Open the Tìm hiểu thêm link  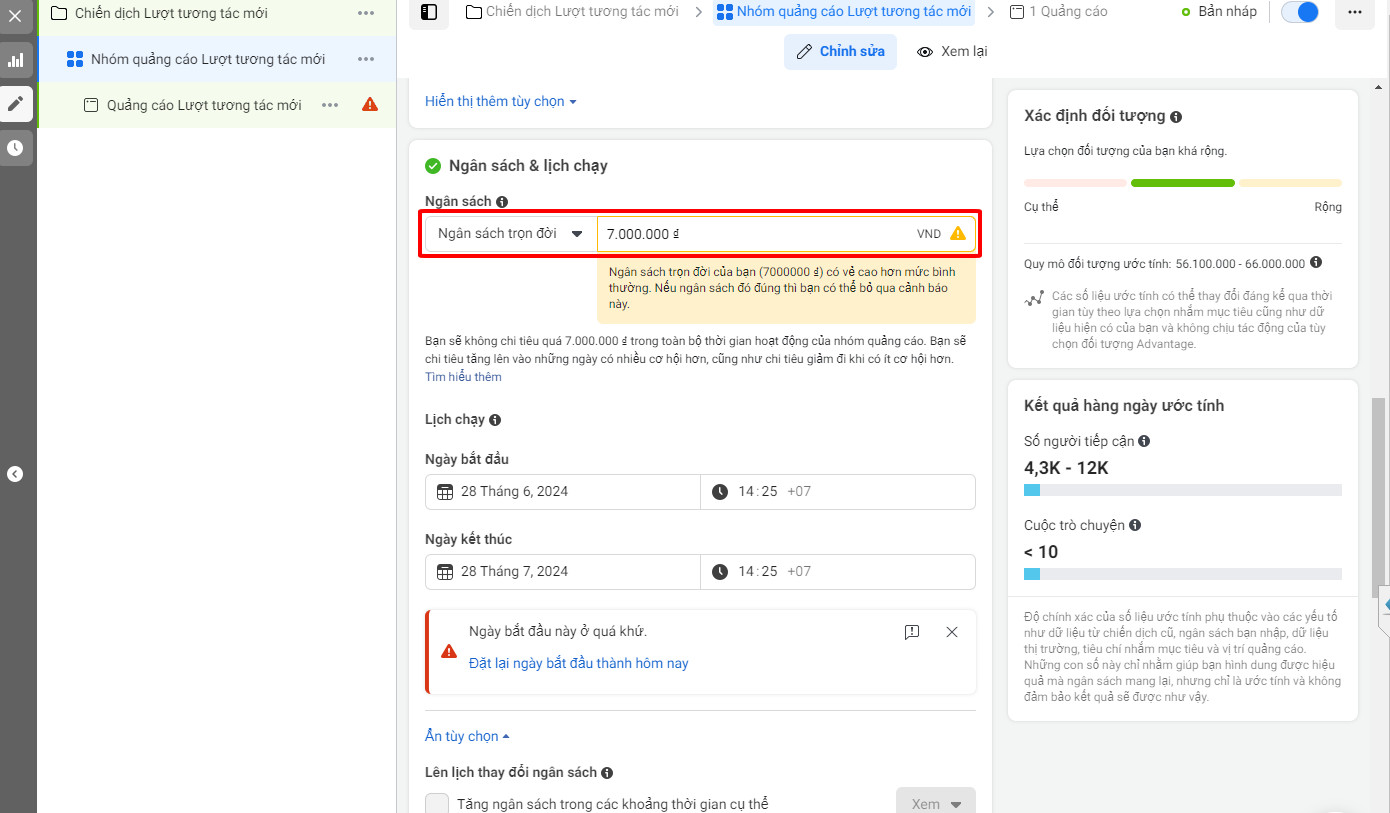463,377
